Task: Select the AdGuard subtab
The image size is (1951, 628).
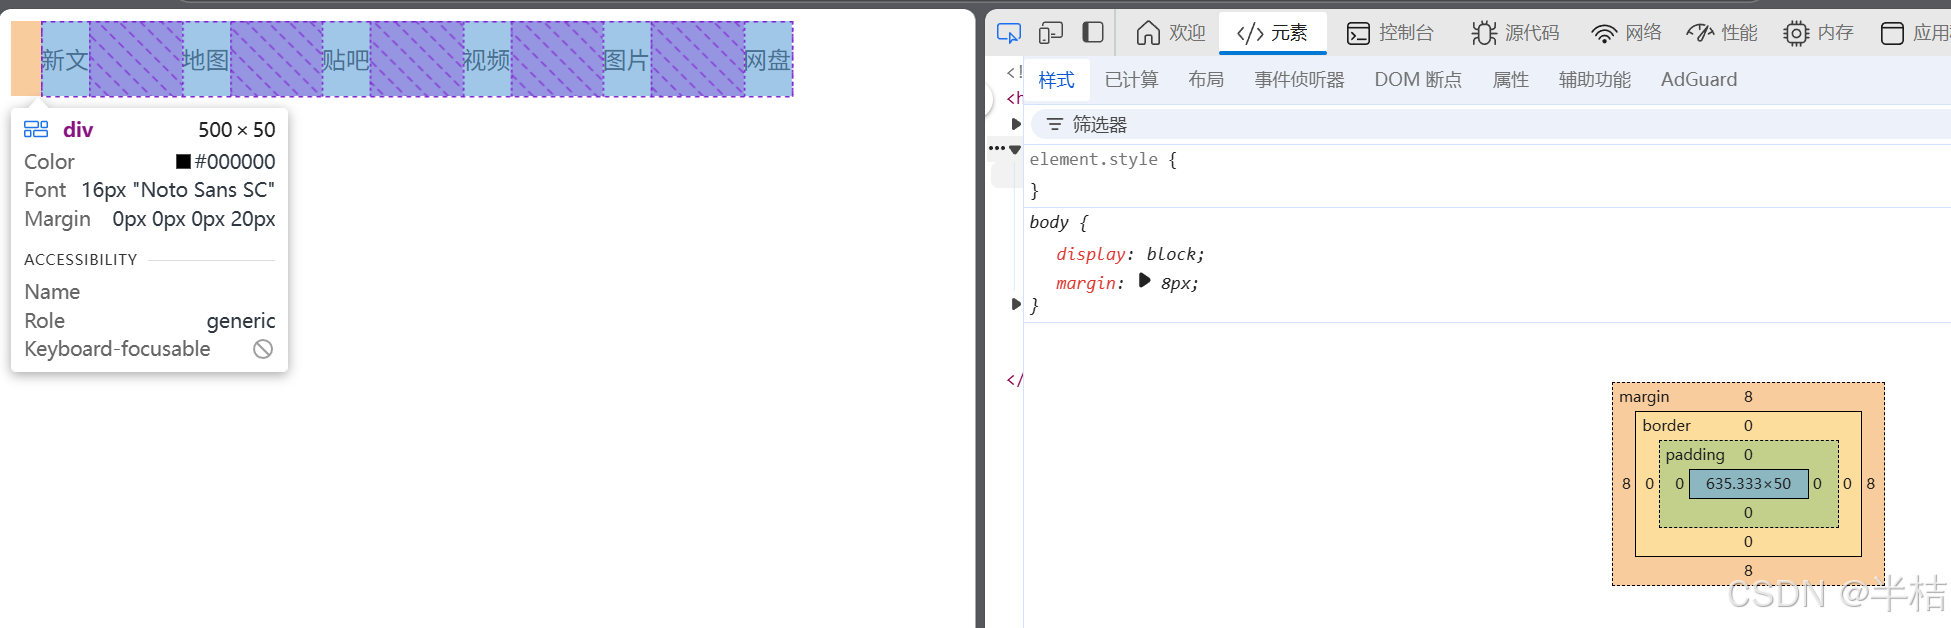Action: 1699,80
